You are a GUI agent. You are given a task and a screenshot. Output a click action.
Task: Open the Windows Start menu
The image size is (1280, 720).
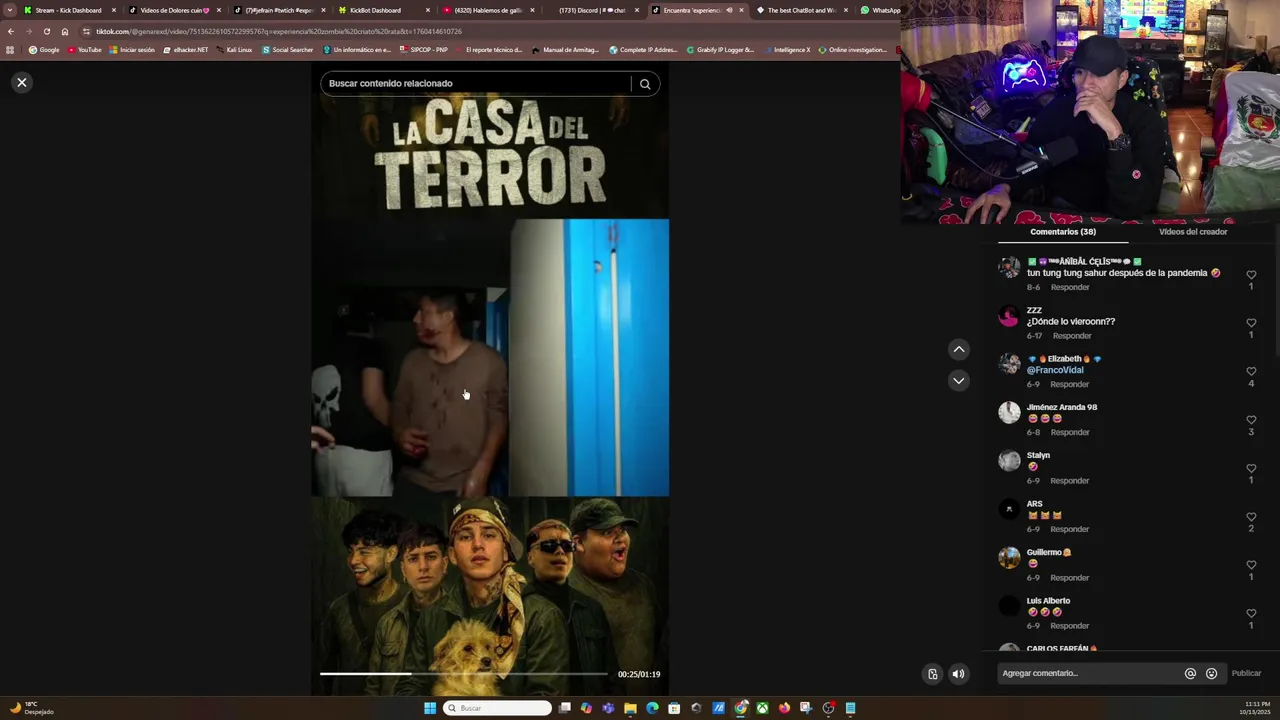pyautogui.click(x=430, y=708)
